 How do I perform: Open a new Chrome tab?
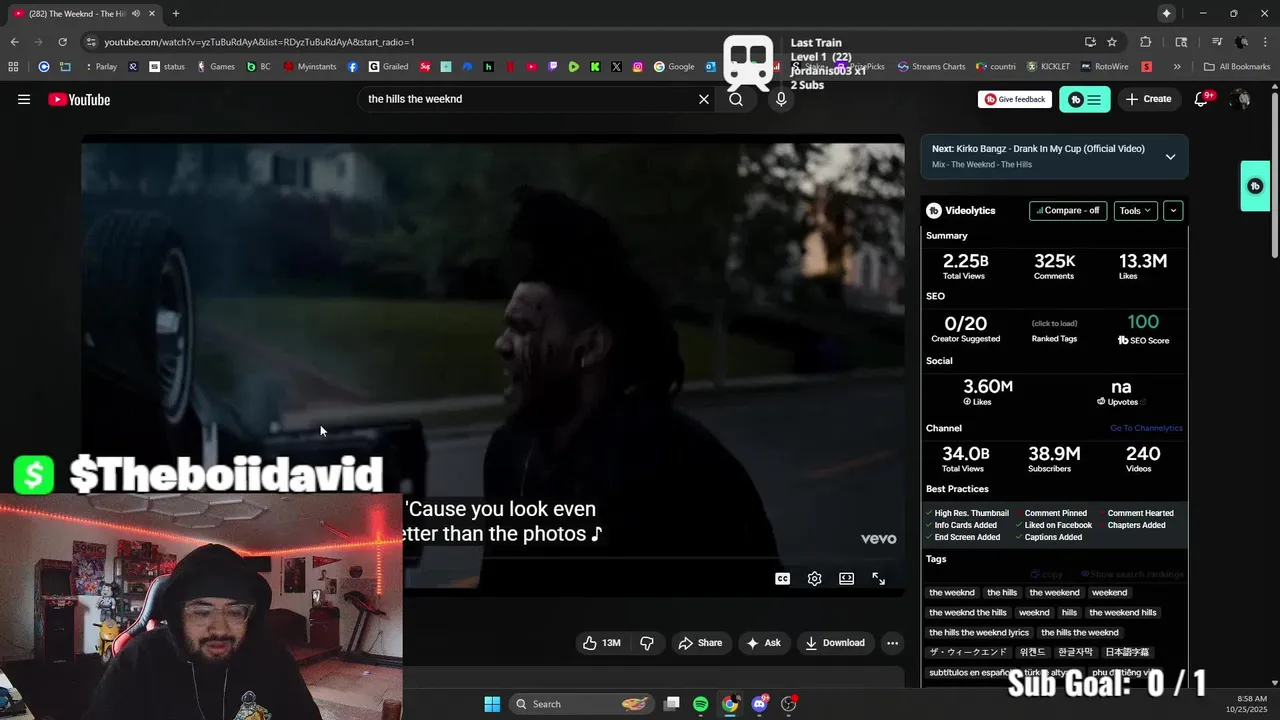point(176,13)
